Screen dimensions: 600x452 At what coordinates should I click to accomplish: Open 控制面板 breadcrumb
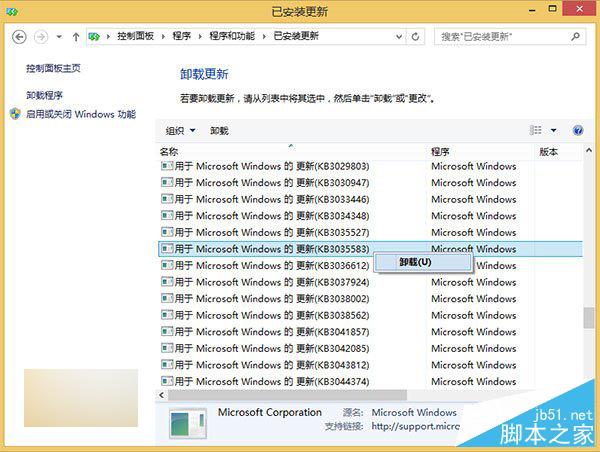point(135,36)
